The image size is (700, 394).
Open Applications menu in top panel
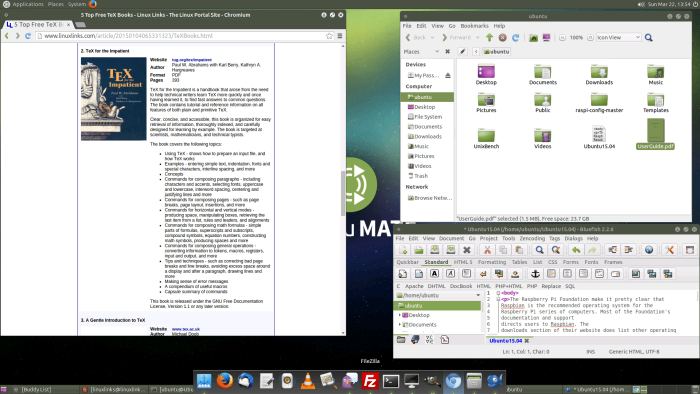tap(28, 4)
